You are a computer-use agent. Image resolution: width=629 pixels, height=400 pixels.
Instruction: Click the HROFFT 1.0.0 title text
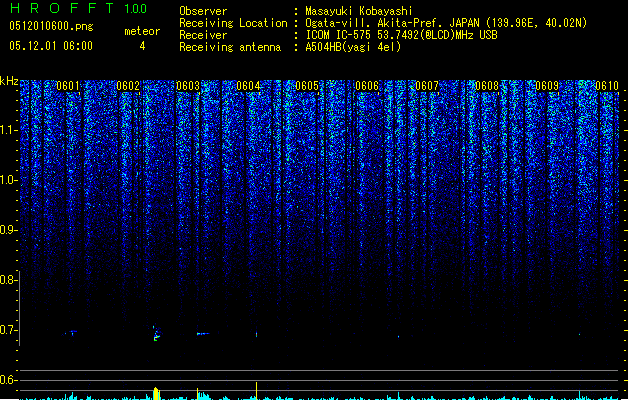pyautogui.click(x=79, y=8)
